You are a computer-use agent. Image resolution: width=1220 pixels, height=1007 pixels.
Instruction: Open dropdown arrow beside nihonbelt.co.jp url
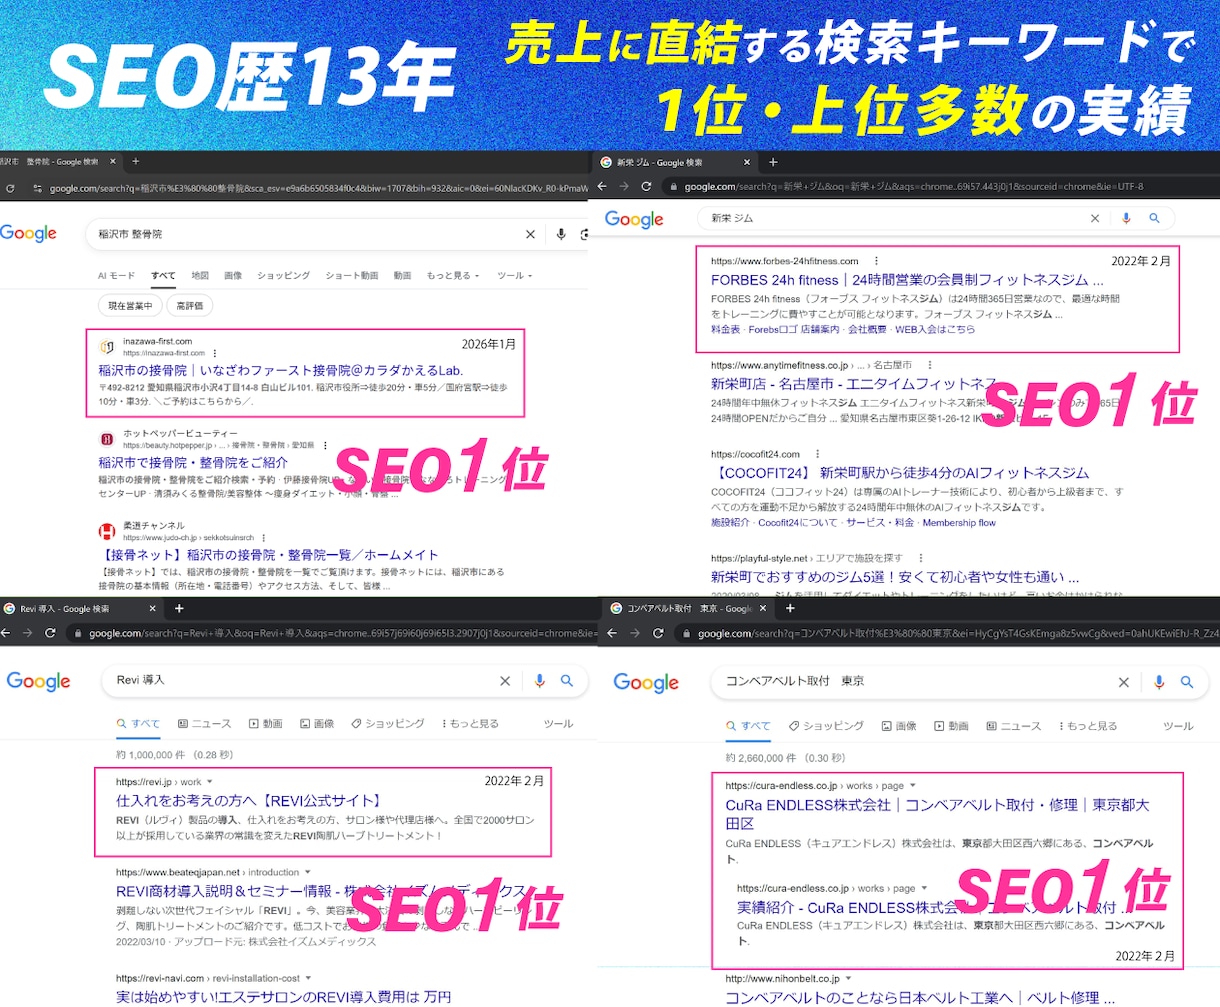point(849,979)
